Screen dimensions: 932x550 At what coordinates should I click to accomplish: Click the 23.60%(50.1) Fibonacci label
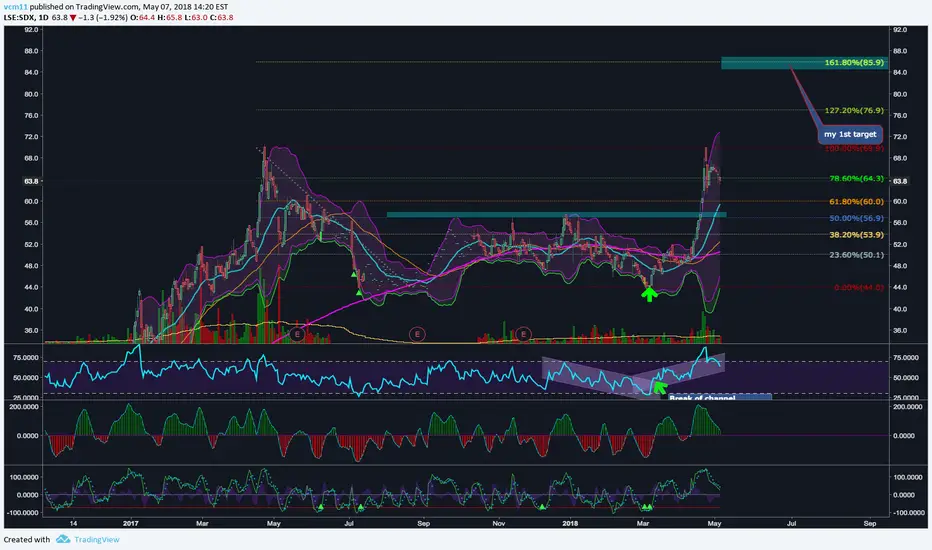point(857,254)
